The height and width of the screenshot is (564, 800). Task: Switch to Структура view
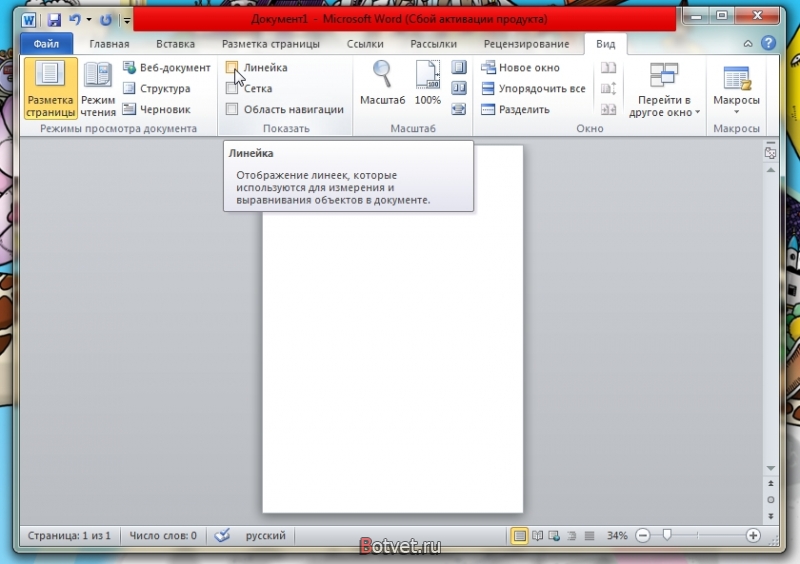(157, 88)
